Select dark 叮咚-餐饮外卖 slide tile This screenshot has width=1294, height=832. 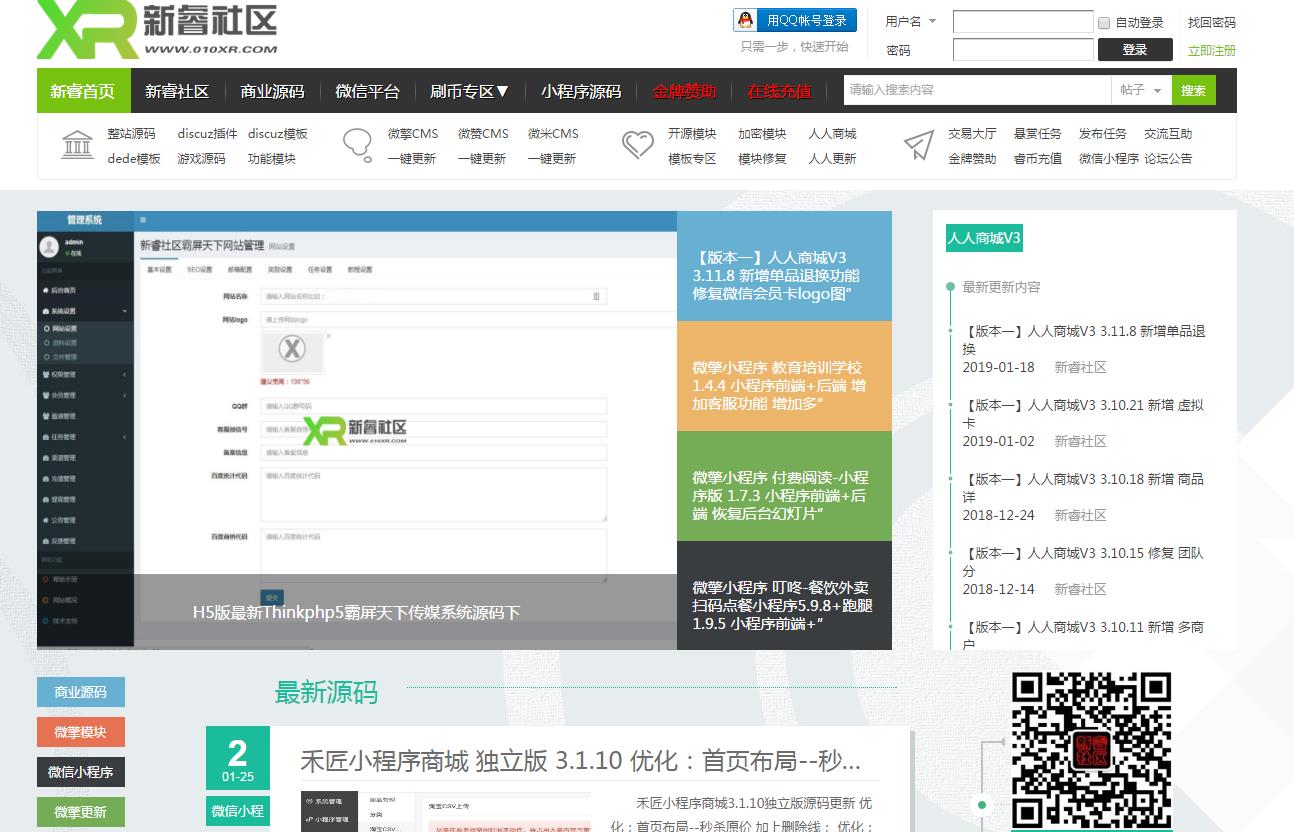click(784, 596)
